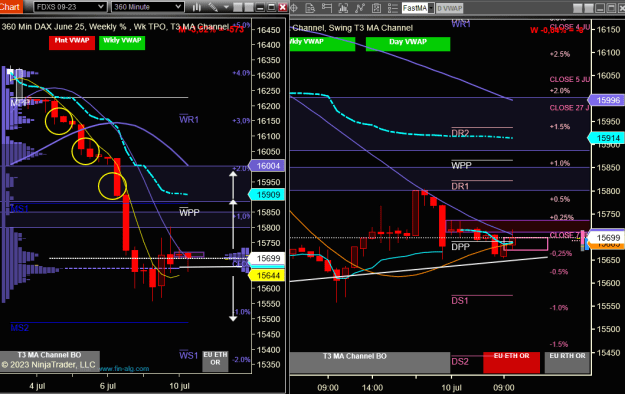
Task: Click the DR1 pivot label
Action: tap(460, 186)
